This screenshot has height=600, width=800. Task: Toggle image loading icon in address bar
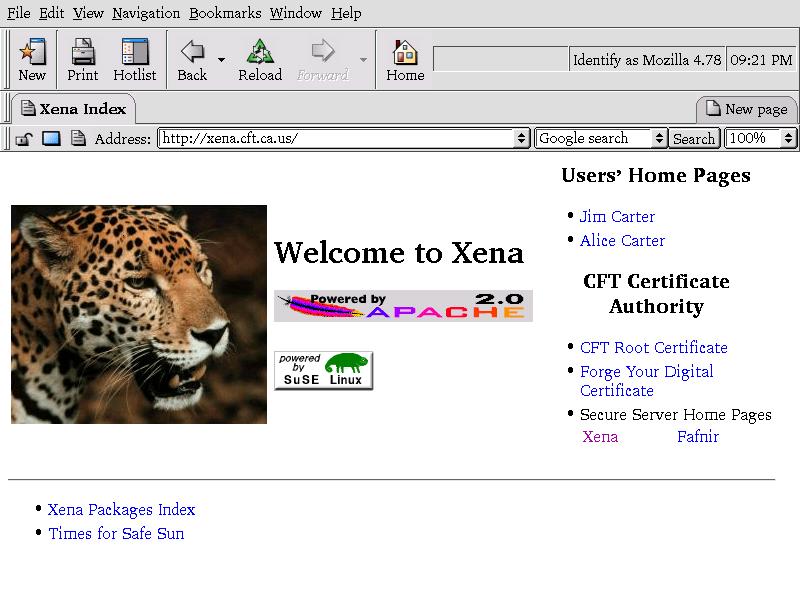pyautogui.click(x=51, y=139)
